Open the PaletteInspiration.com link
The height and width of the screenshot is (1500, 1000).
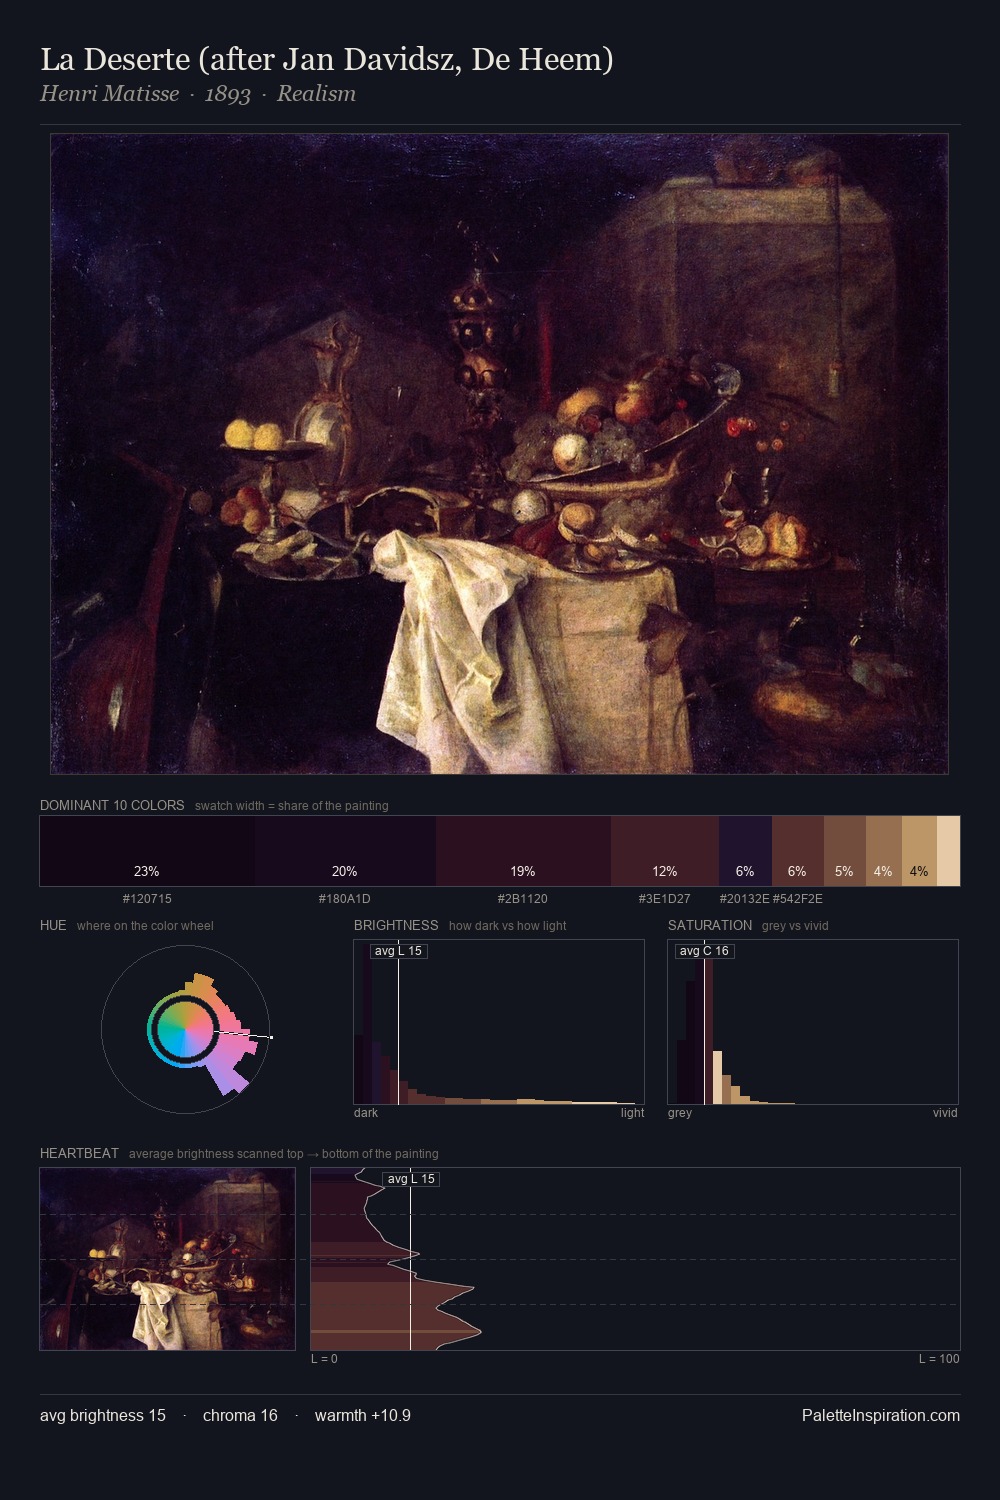click(881, 1415)
